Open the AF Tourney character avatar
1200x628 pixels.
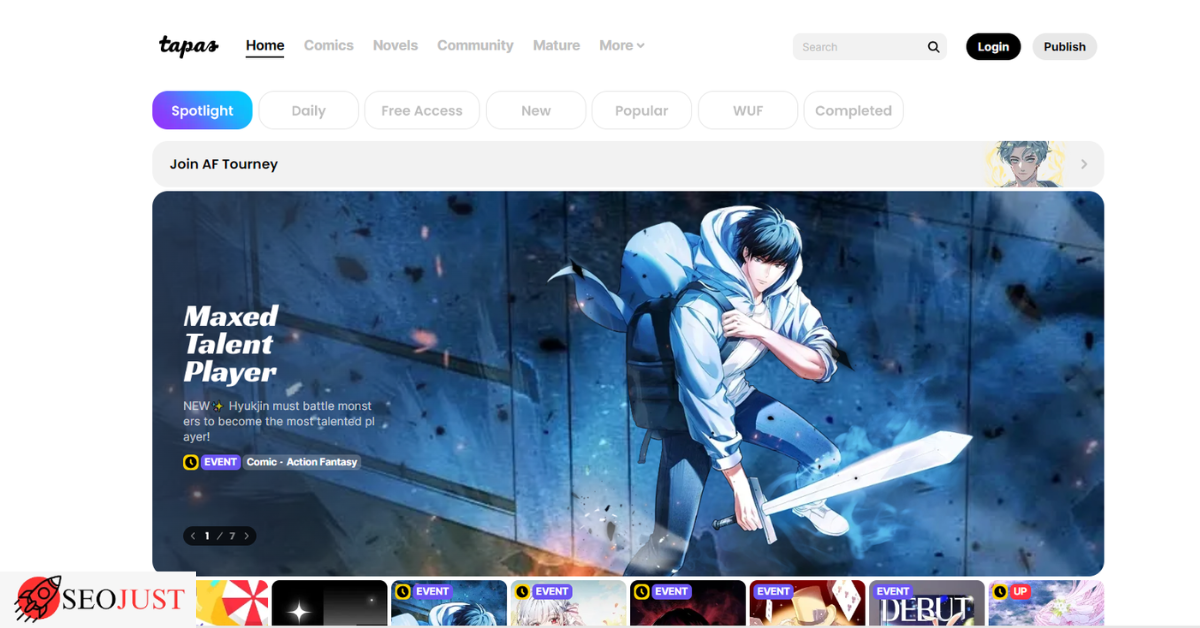pyautogui.click(x=1024, y=164)
